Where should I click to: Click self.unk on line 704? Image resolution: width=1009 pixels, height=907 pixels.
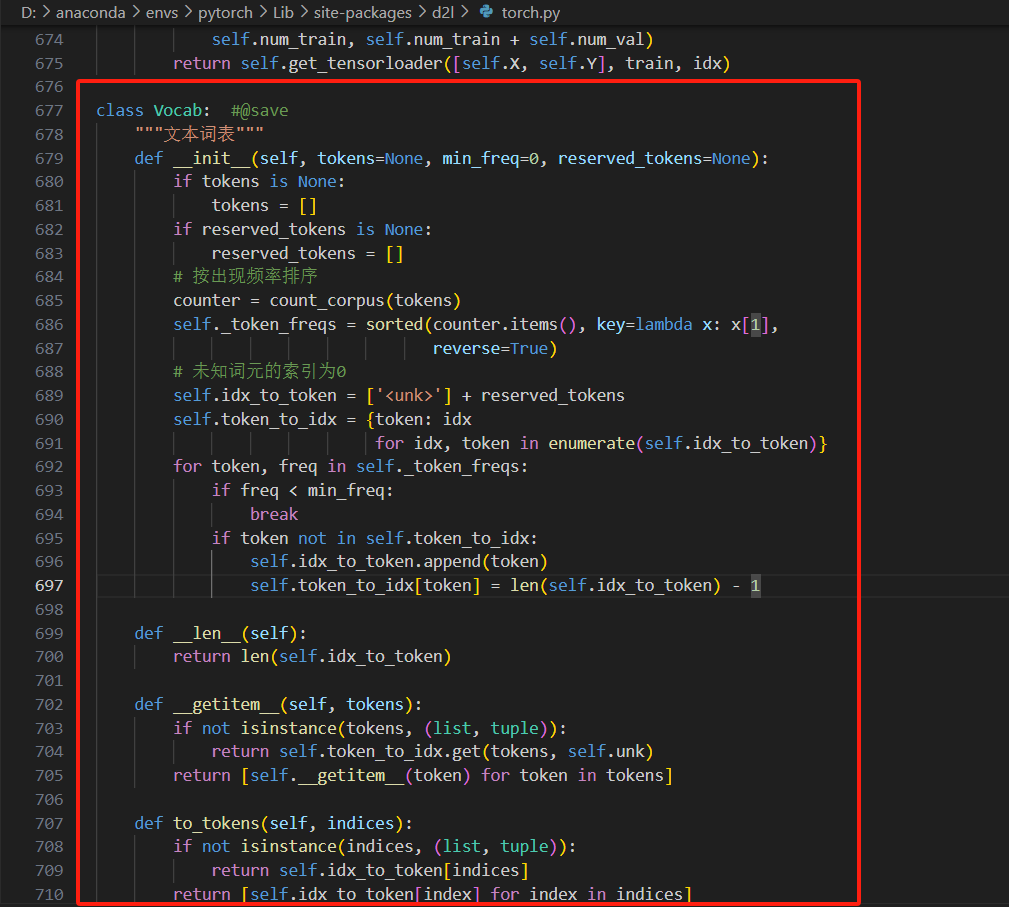(x=606, y=752)
